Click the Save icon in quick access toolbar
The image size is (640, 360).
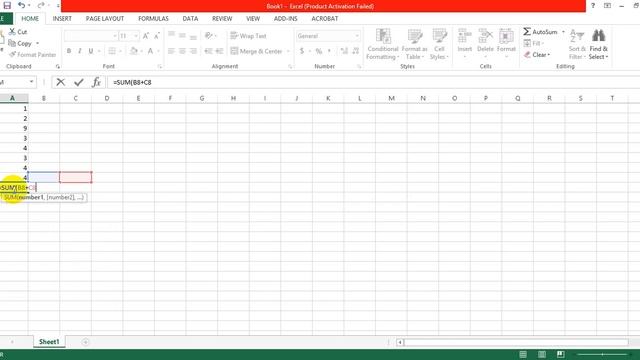pos(7,5)
